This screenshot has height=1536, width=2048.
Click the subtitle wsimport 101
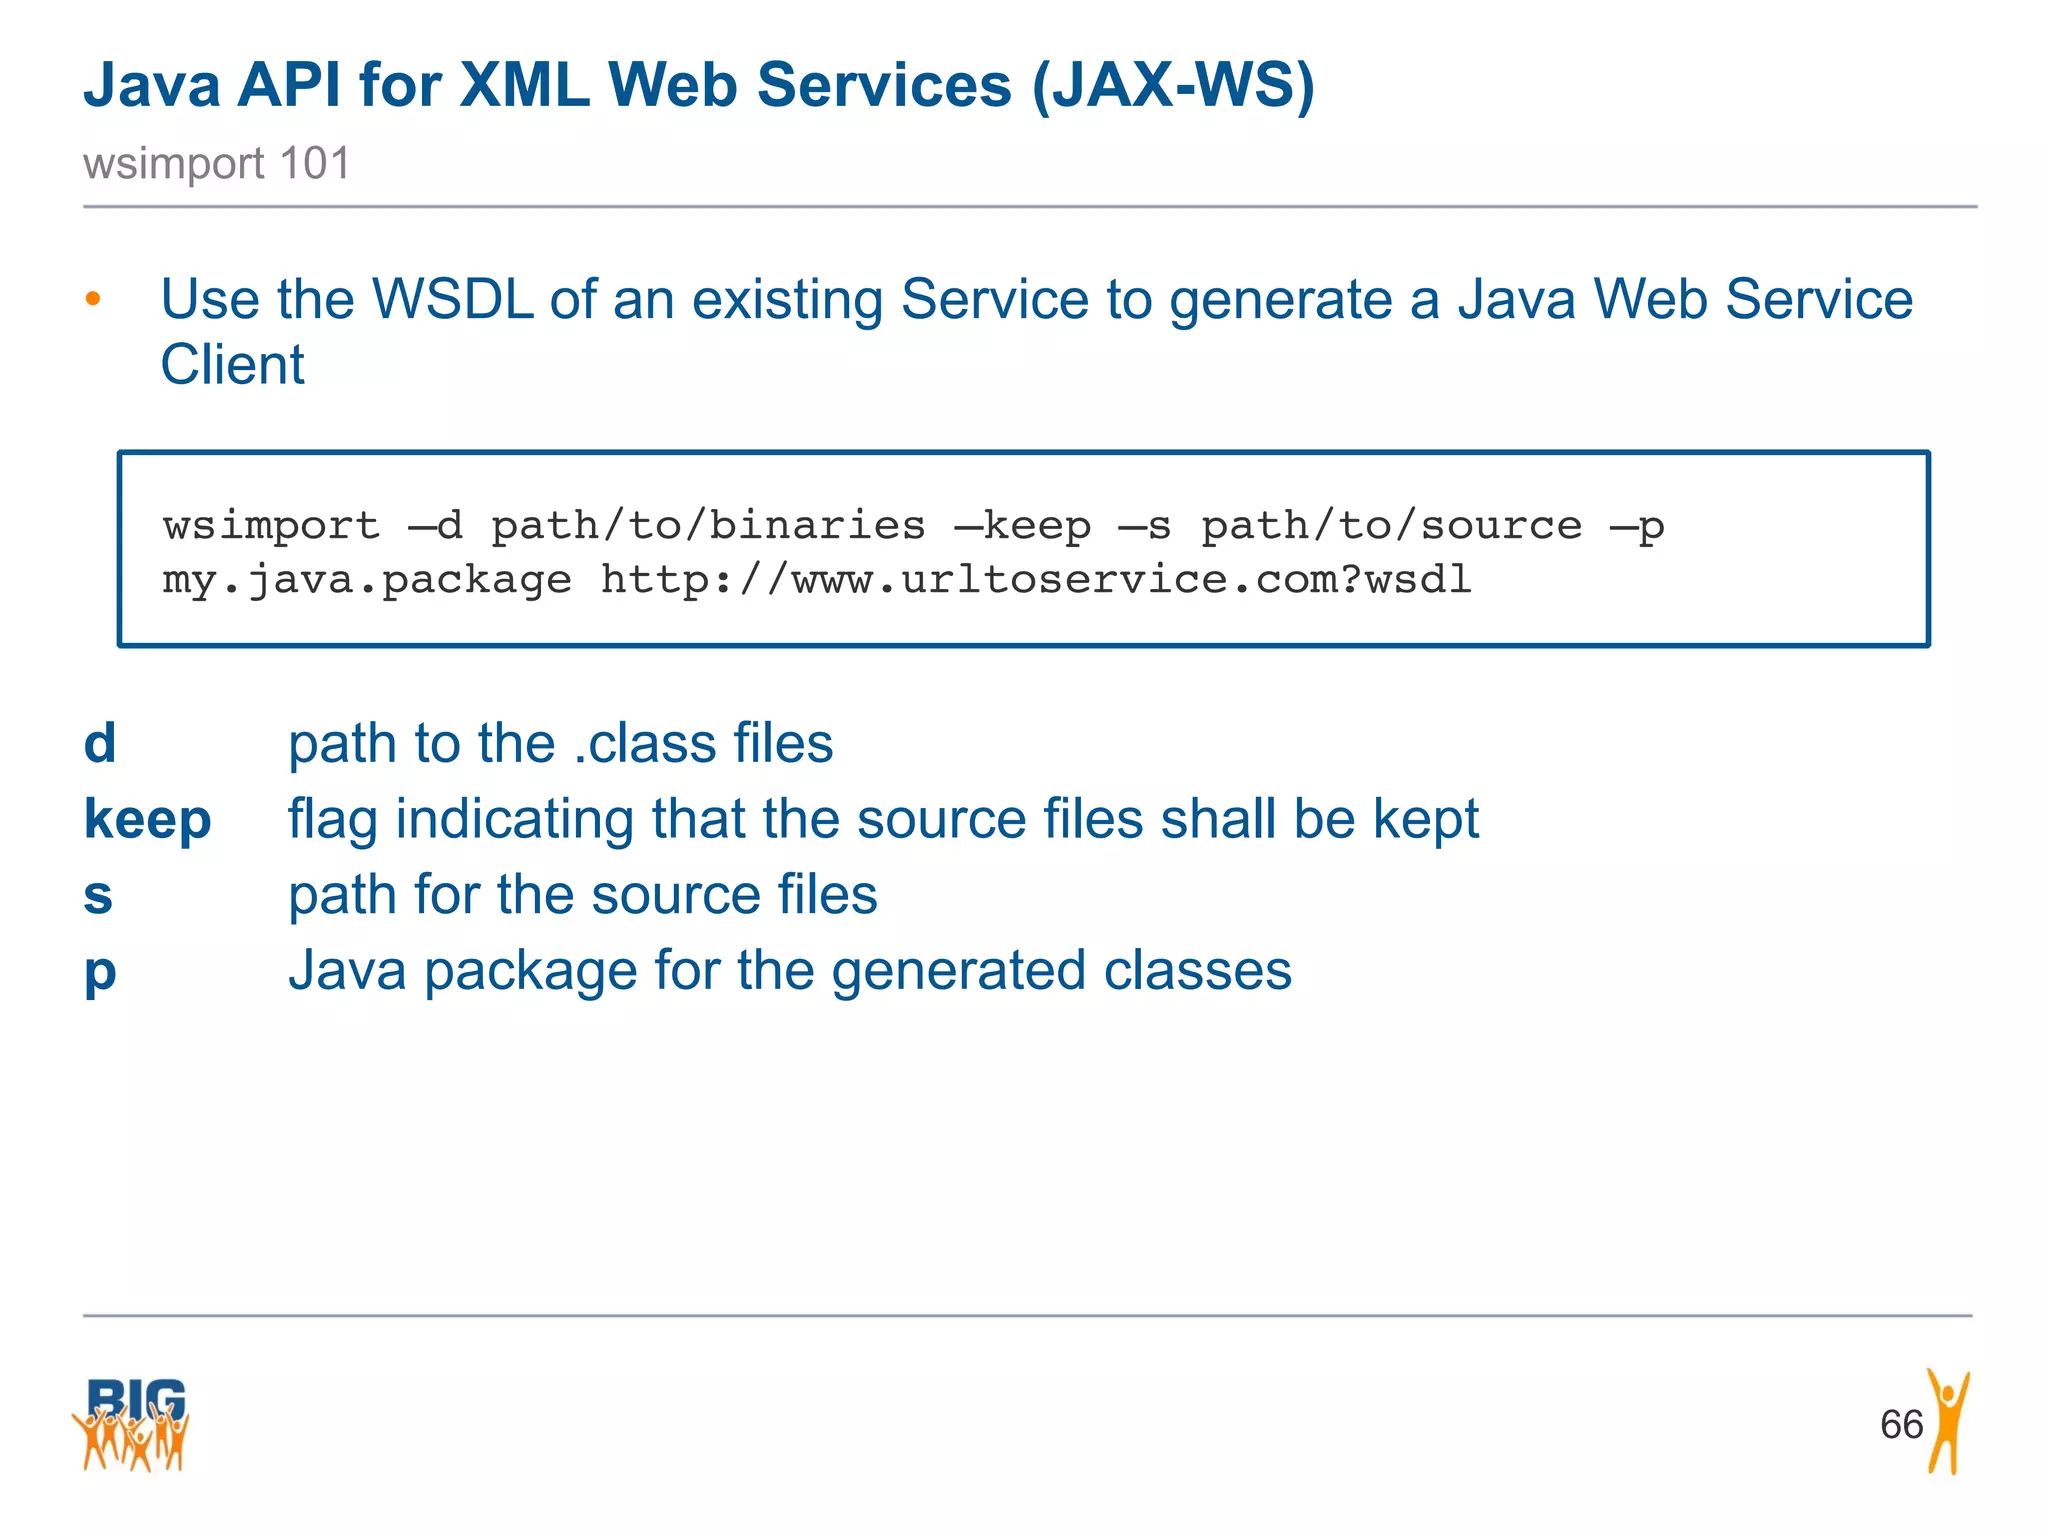click(x=217, y=163)
